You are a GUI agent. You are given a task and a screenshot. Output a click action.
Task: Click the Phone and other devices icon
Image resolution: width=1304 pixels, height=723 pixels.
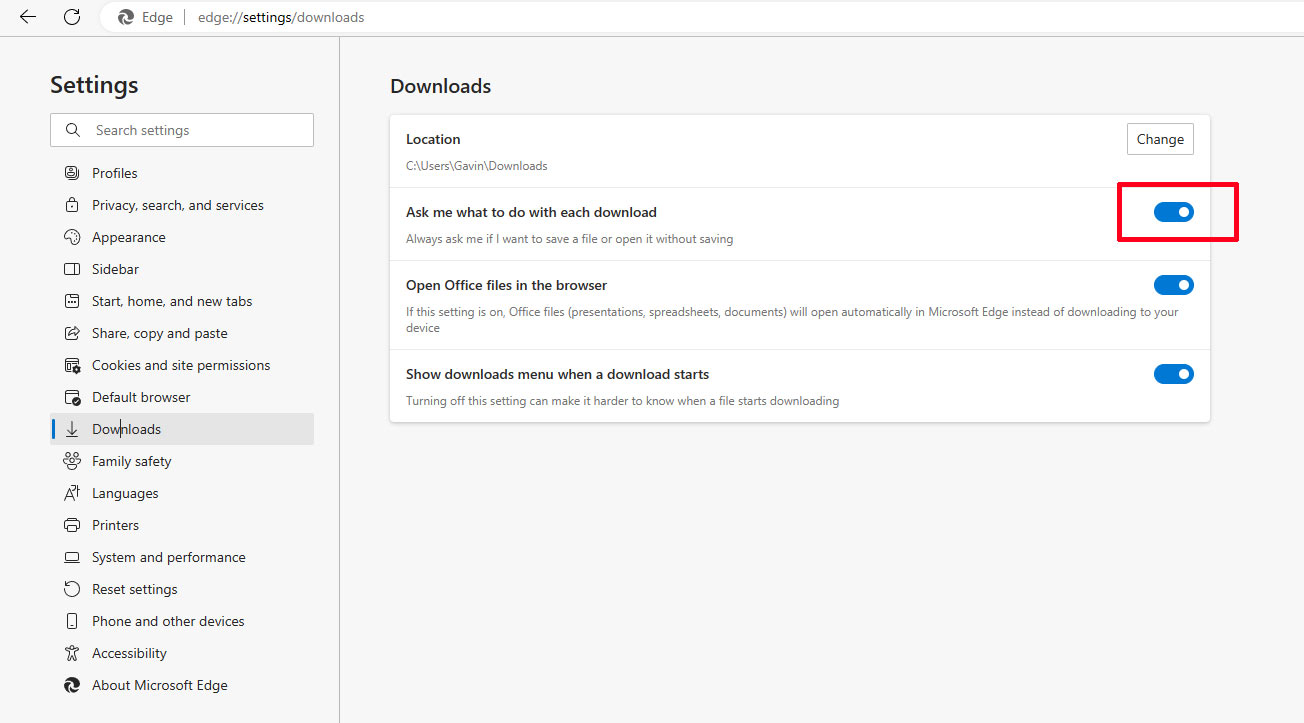click(72, 621)
